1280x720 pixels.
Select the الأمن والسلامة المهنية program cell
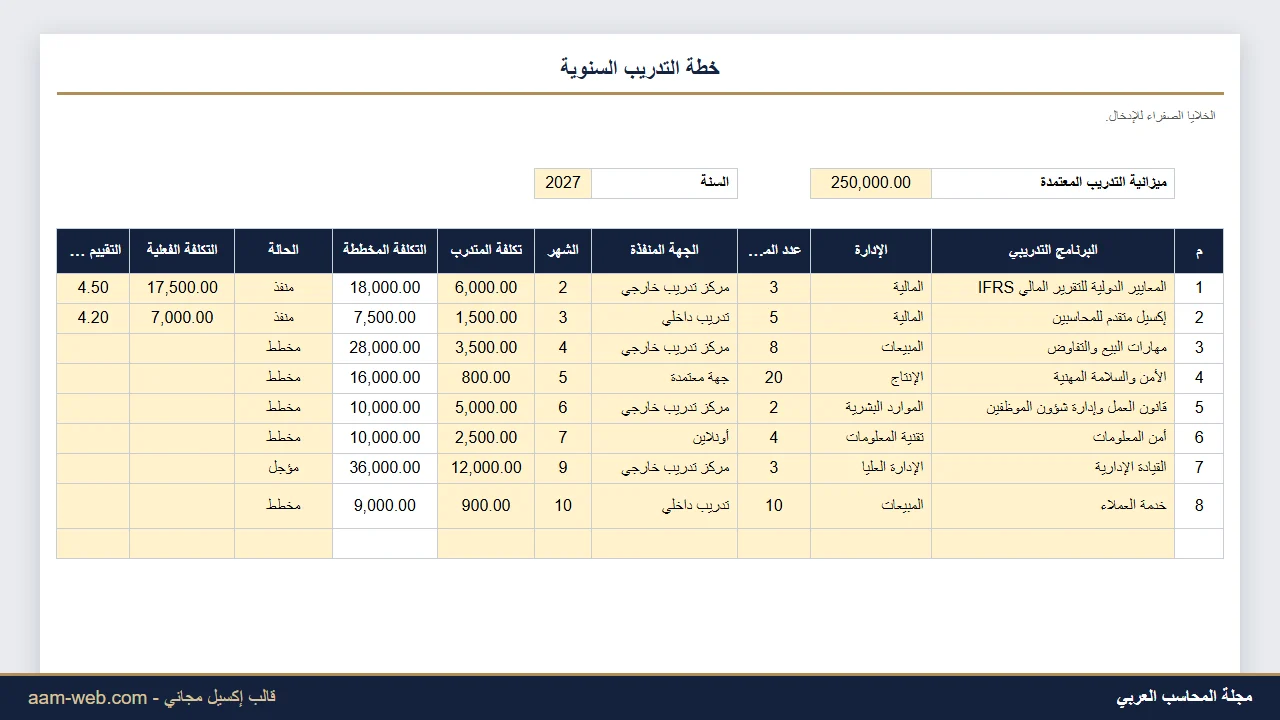[1053, 378]
